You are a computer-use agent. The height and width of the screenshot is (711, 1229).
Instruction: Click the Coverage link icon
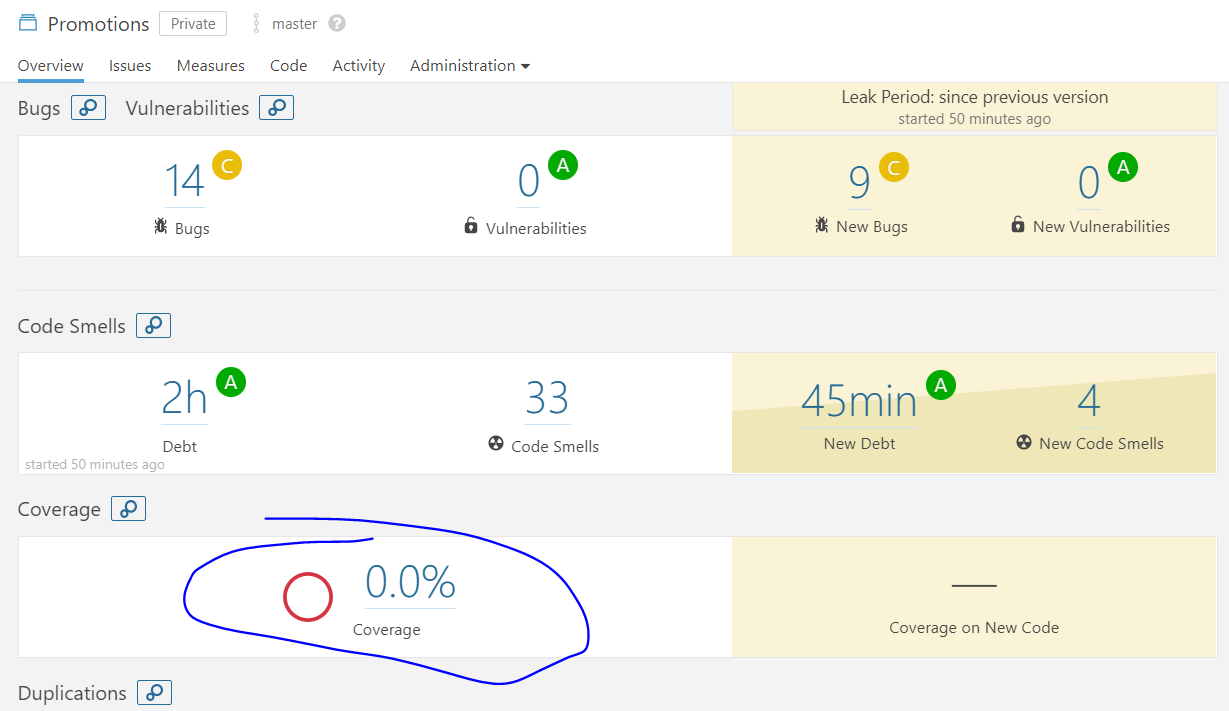128,508
